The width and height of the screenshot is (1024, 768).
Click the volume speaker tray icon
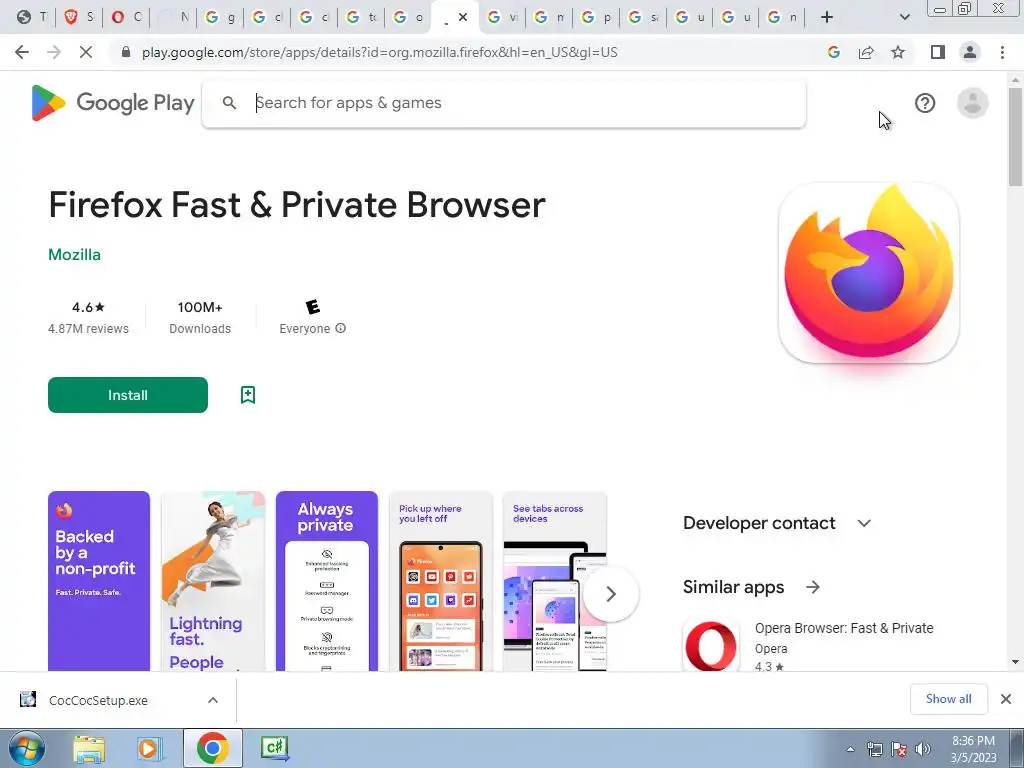923,749
